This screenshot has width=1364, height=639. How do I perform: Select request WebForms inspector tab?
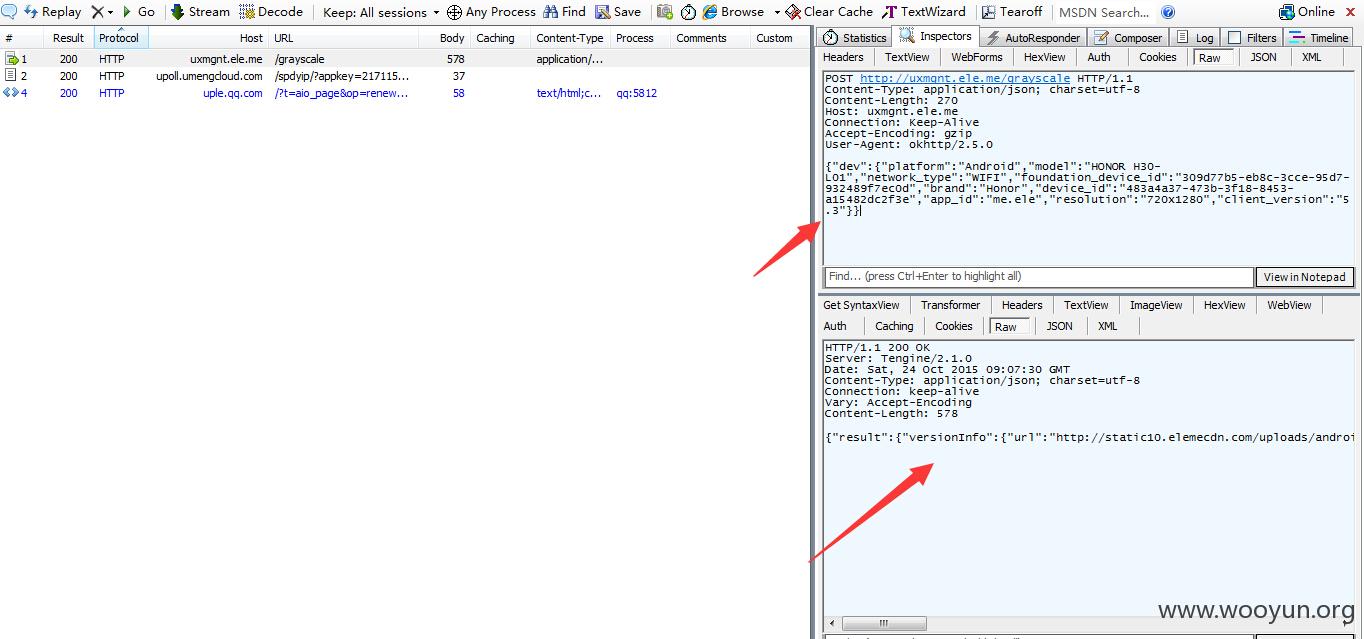(x=976, y=57)
